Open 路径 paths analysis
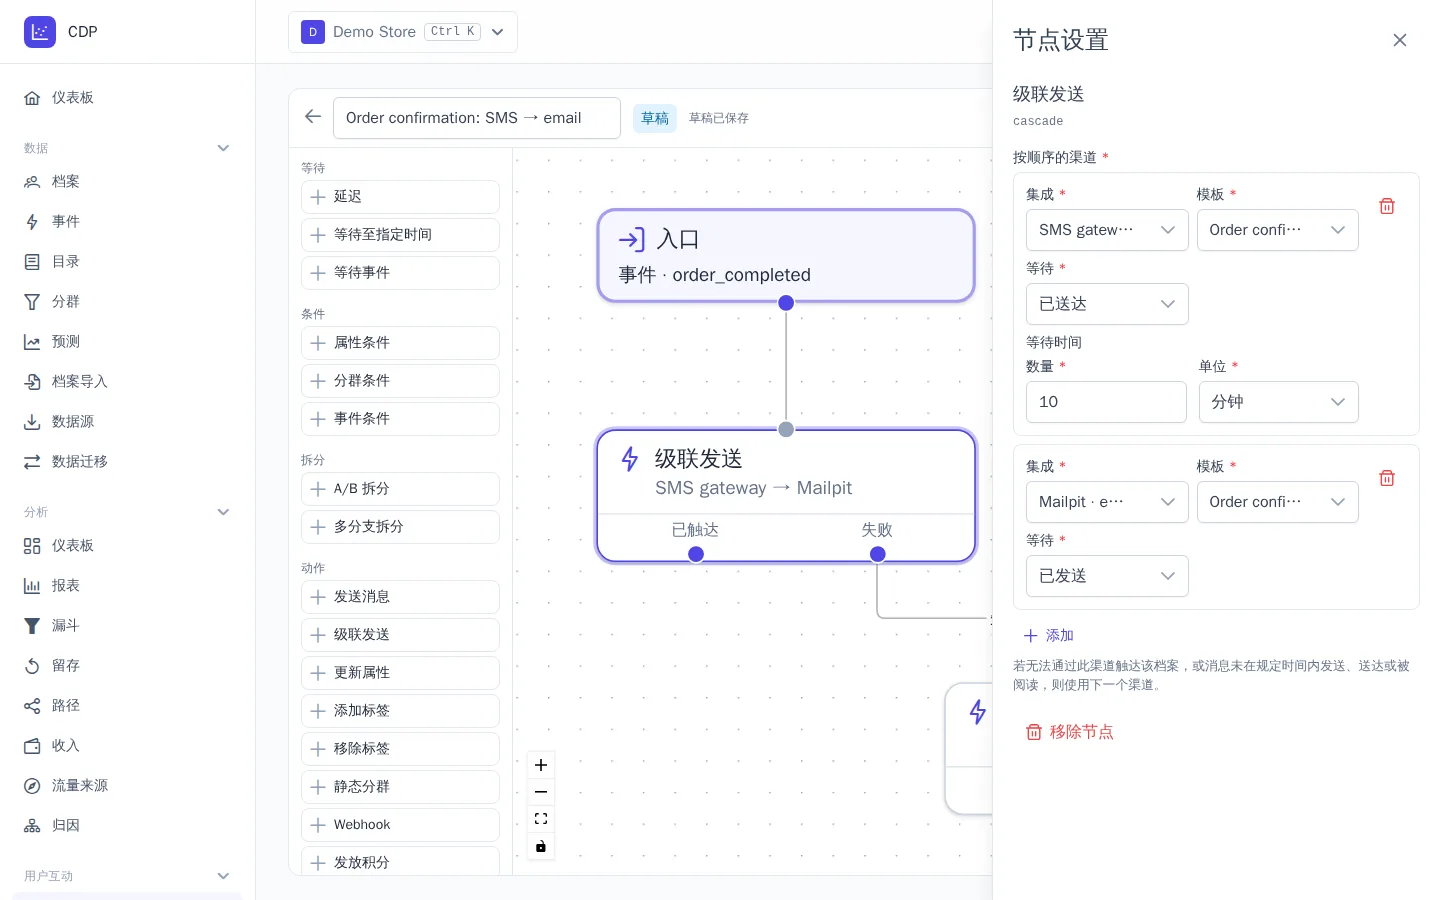The height and width of the screenshot is (900, 1440). pyautogui.click(x=128, y=706)
